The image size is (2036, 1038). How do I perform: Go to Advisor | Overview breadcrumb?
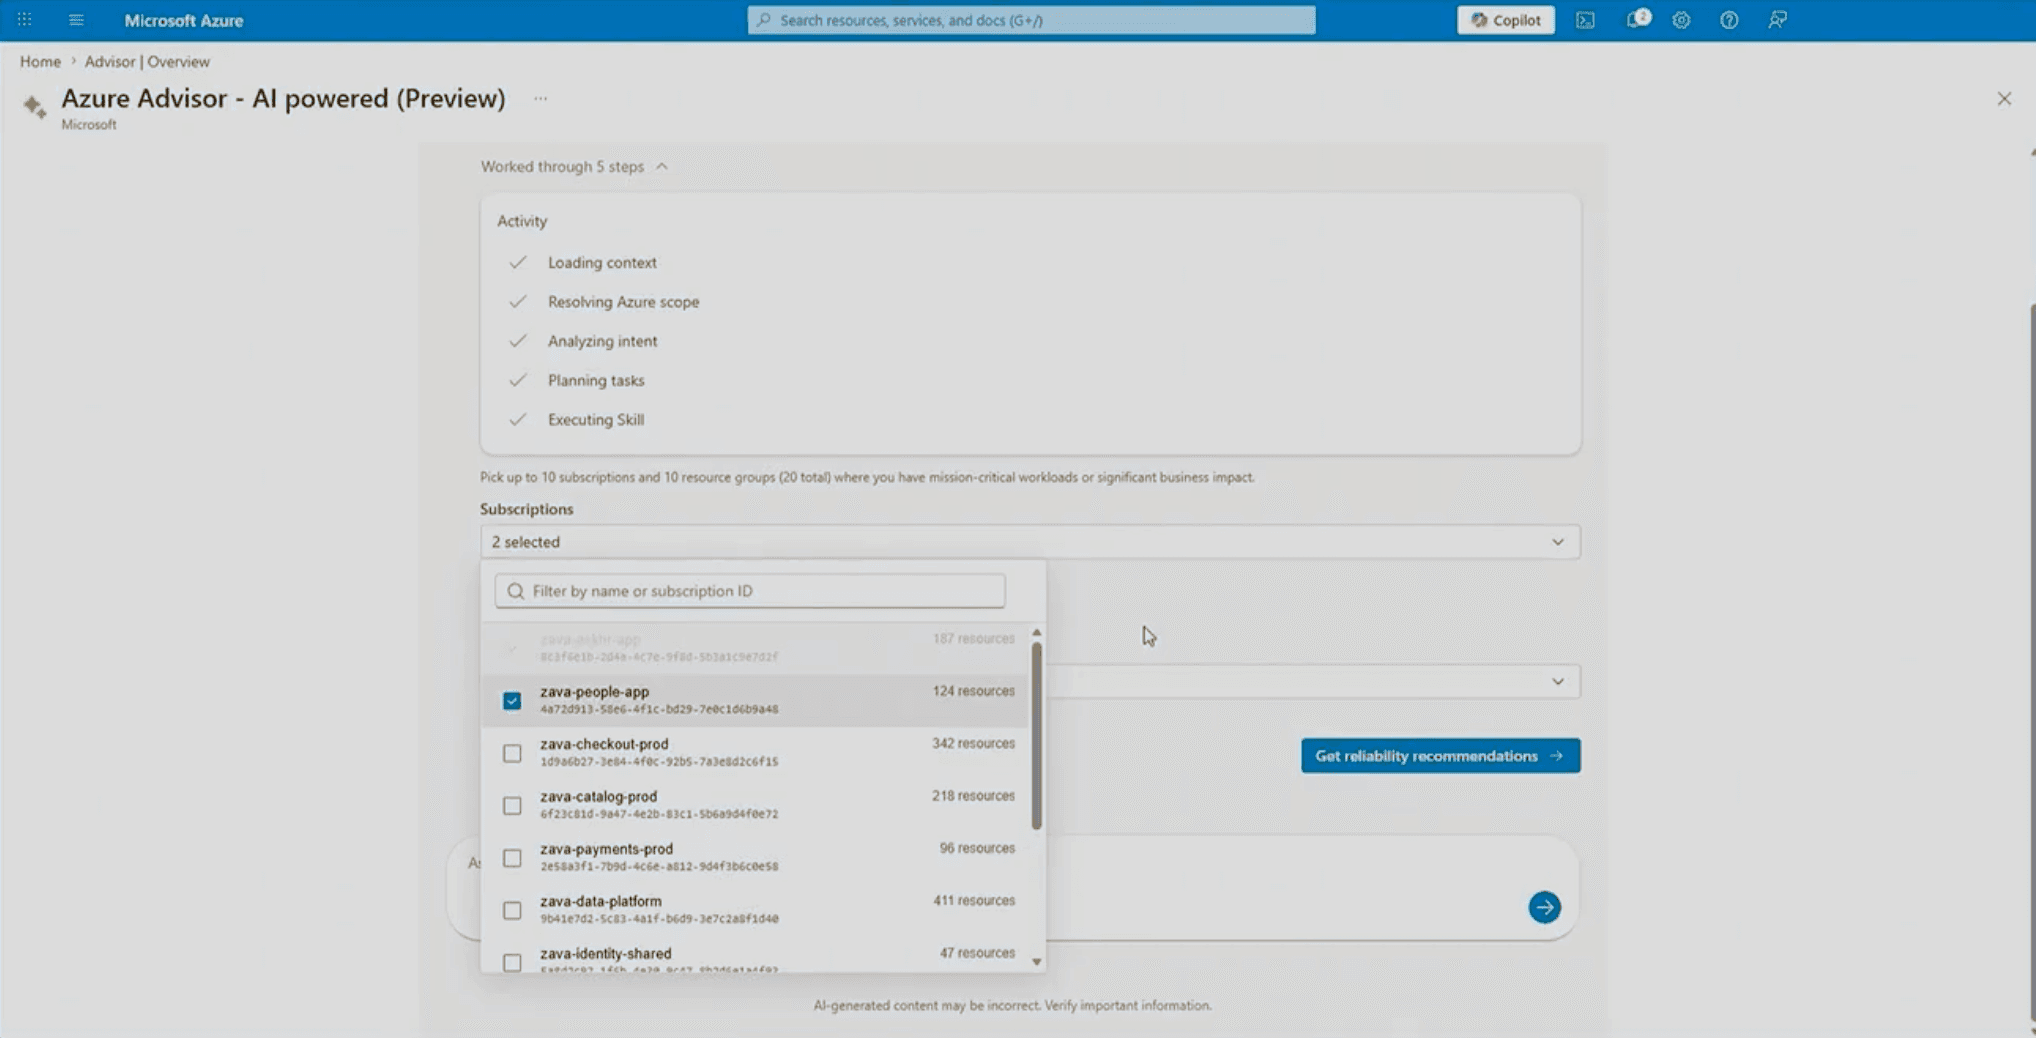point(147,62)
